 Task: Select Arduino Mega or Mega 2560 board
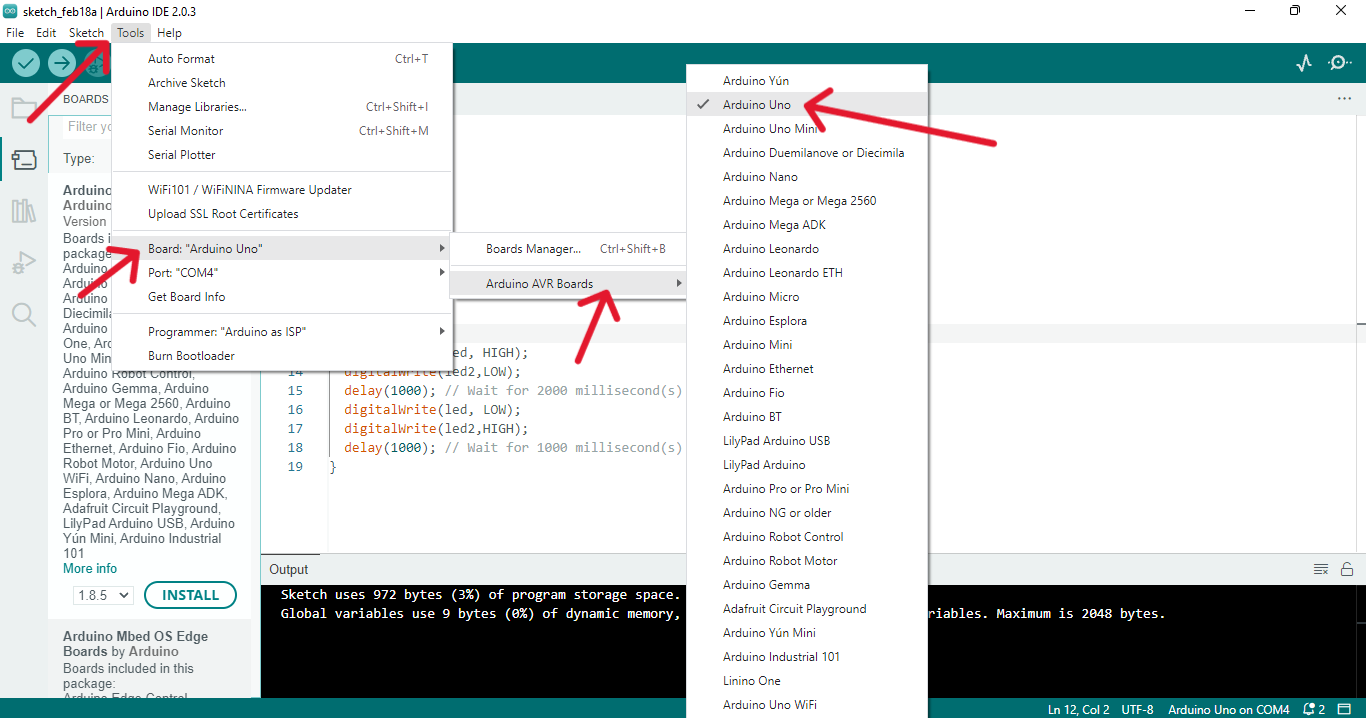coord(807,201)
